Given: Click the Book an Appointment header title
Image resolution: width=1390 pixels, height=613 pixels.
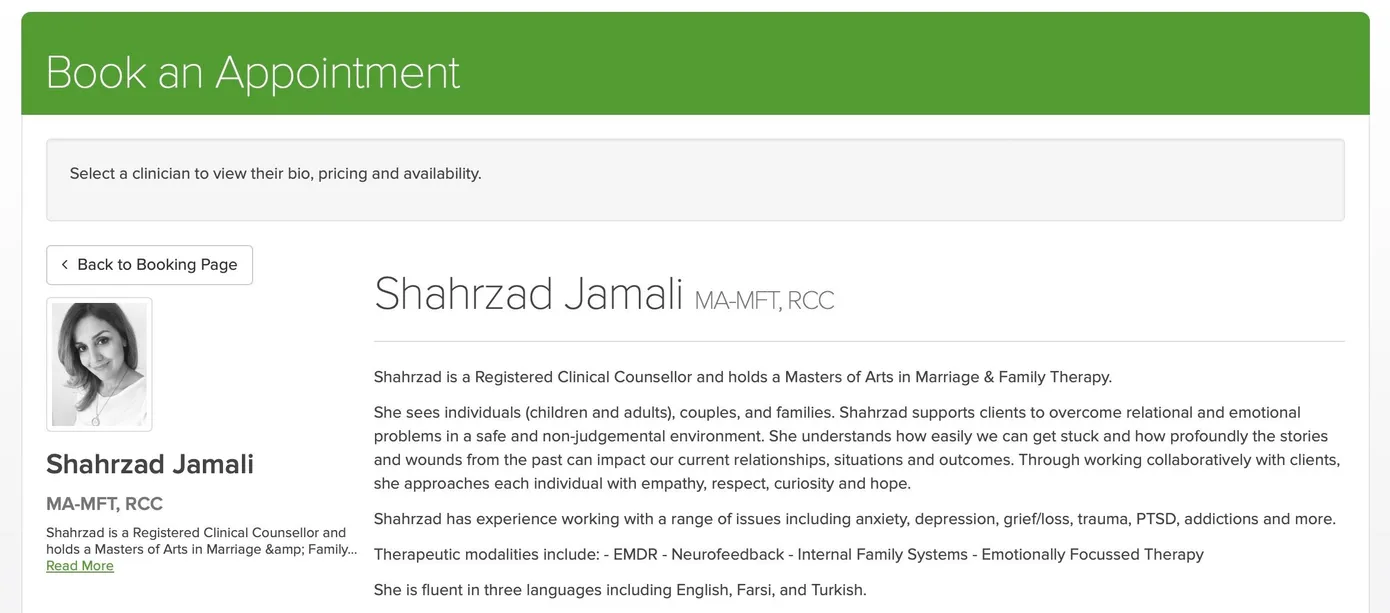Looking at the screenshot, I should [253, 73].
